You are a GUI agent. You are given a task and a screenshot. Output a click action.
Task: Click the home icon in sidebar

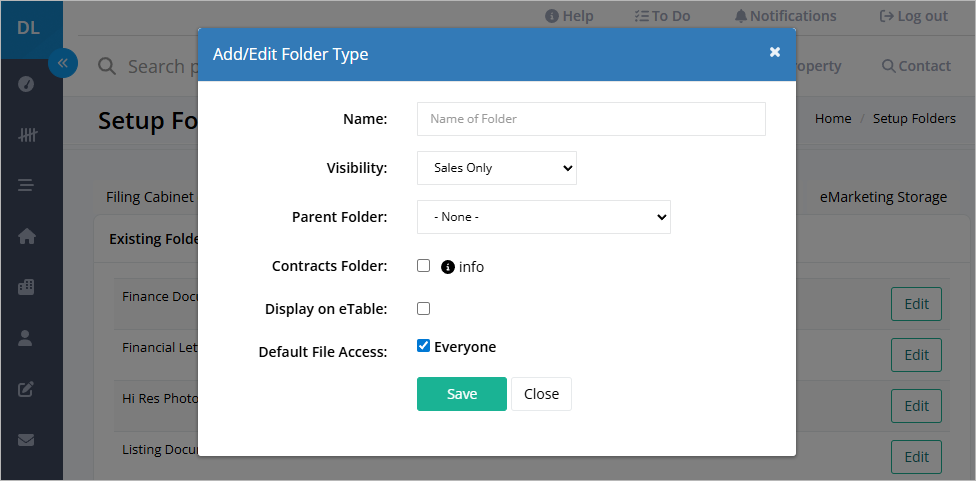click(x=26, y=236)
